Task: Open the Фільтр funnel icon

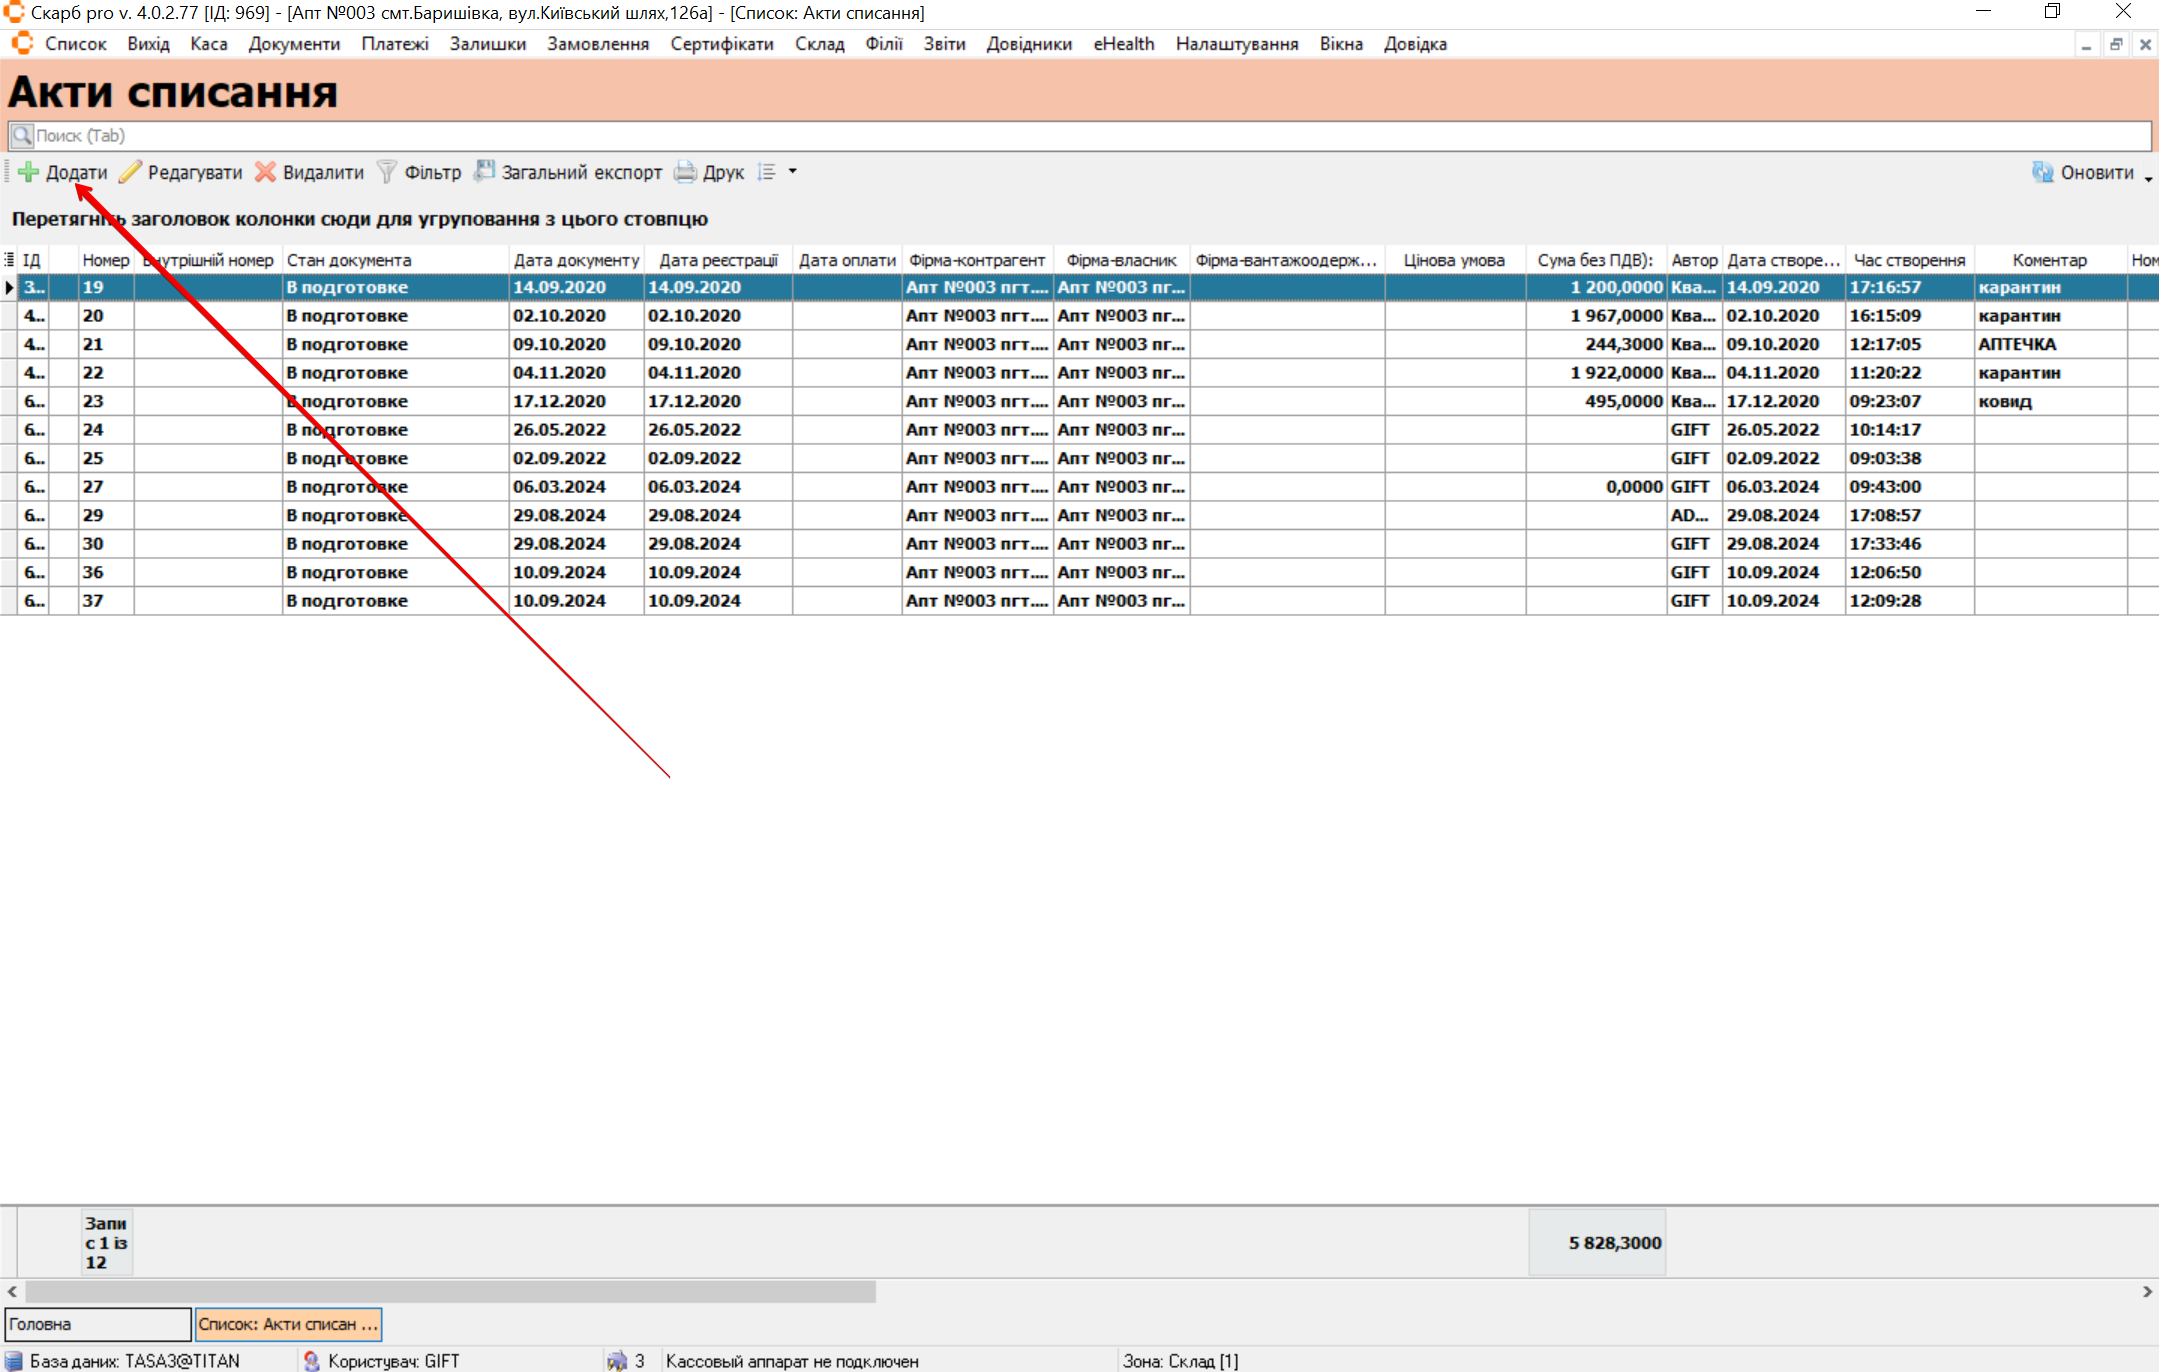Action: pos(386,172)
